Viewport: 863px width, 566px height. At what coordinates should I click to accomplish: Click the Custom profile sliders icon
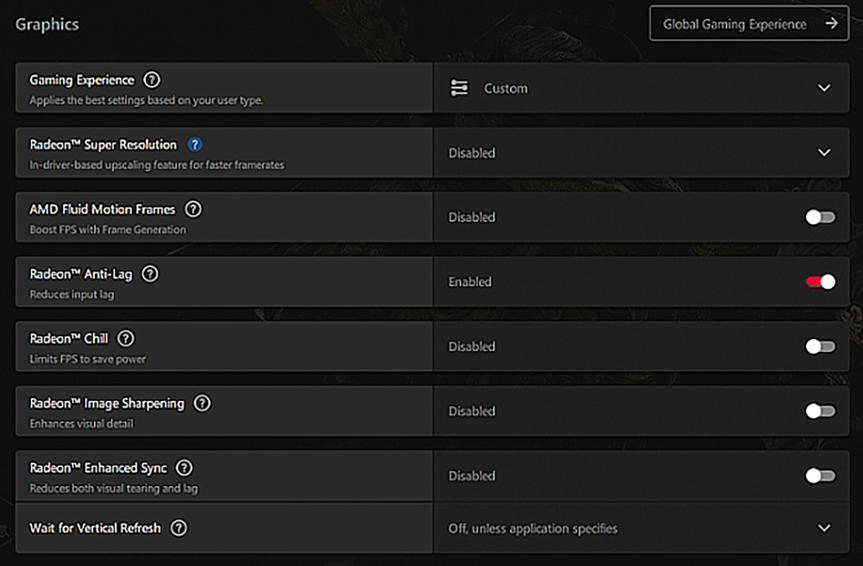click(459, 88)
